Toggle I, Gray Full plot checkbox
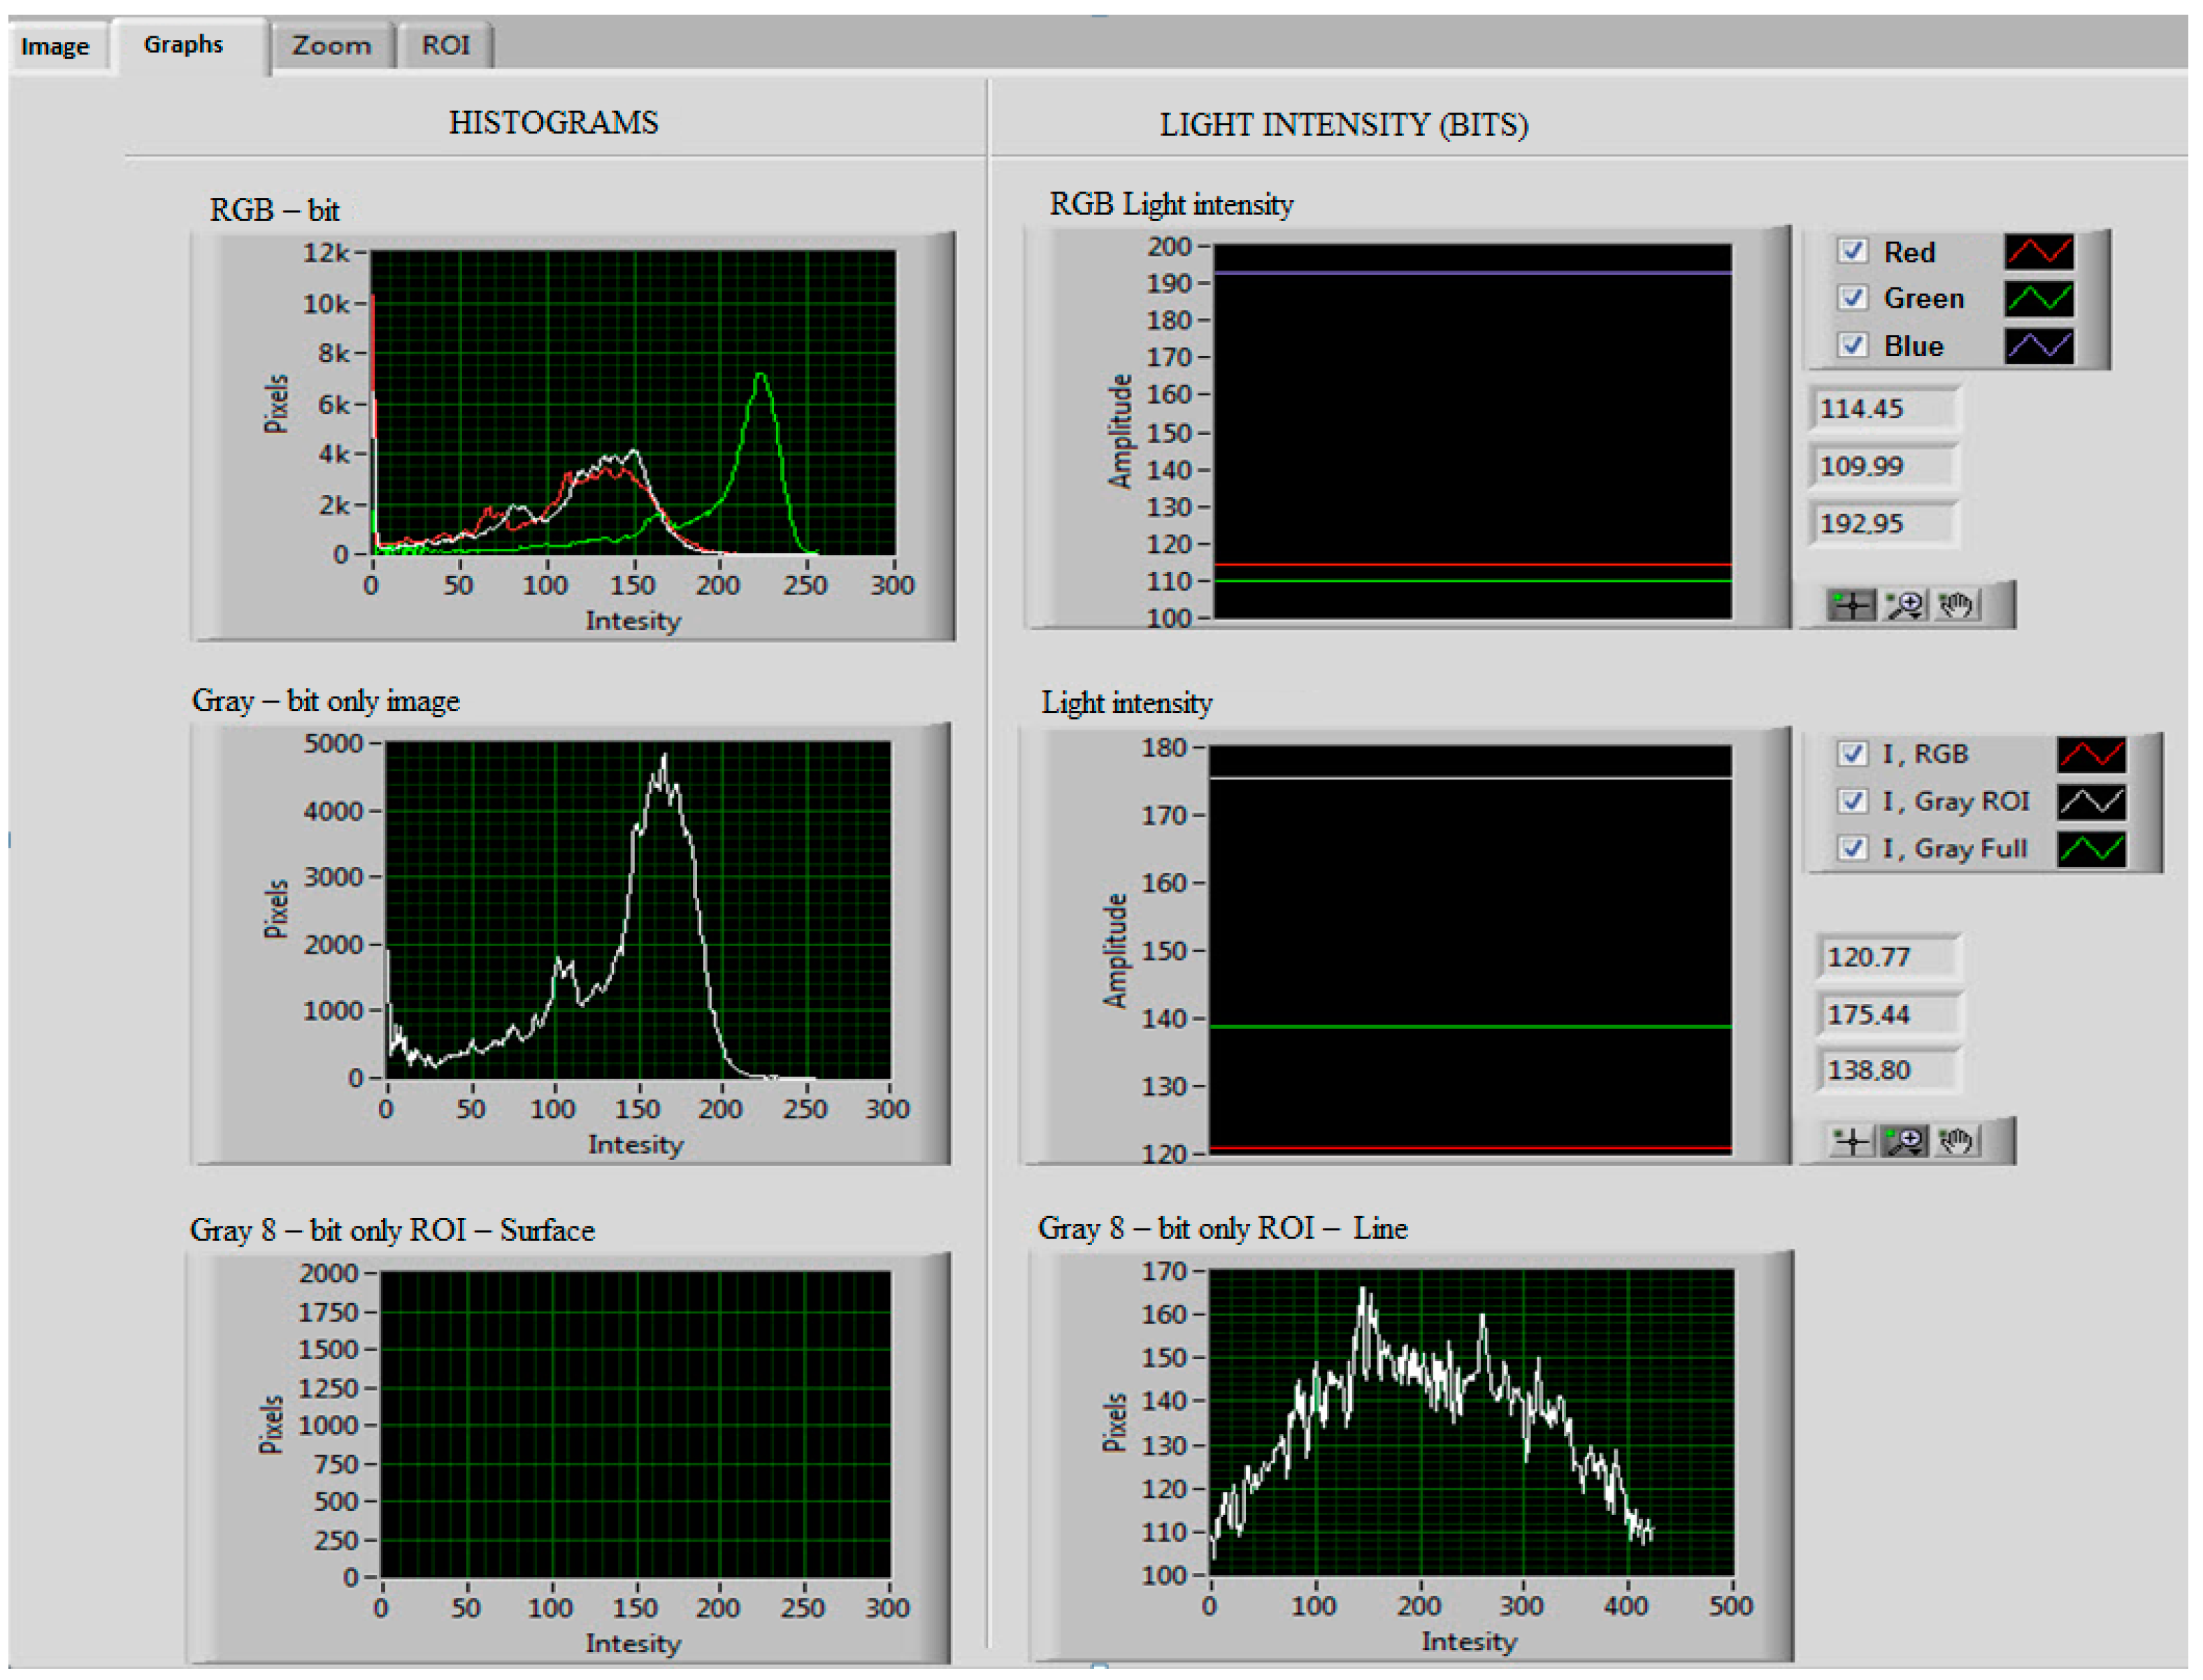 1852,848
